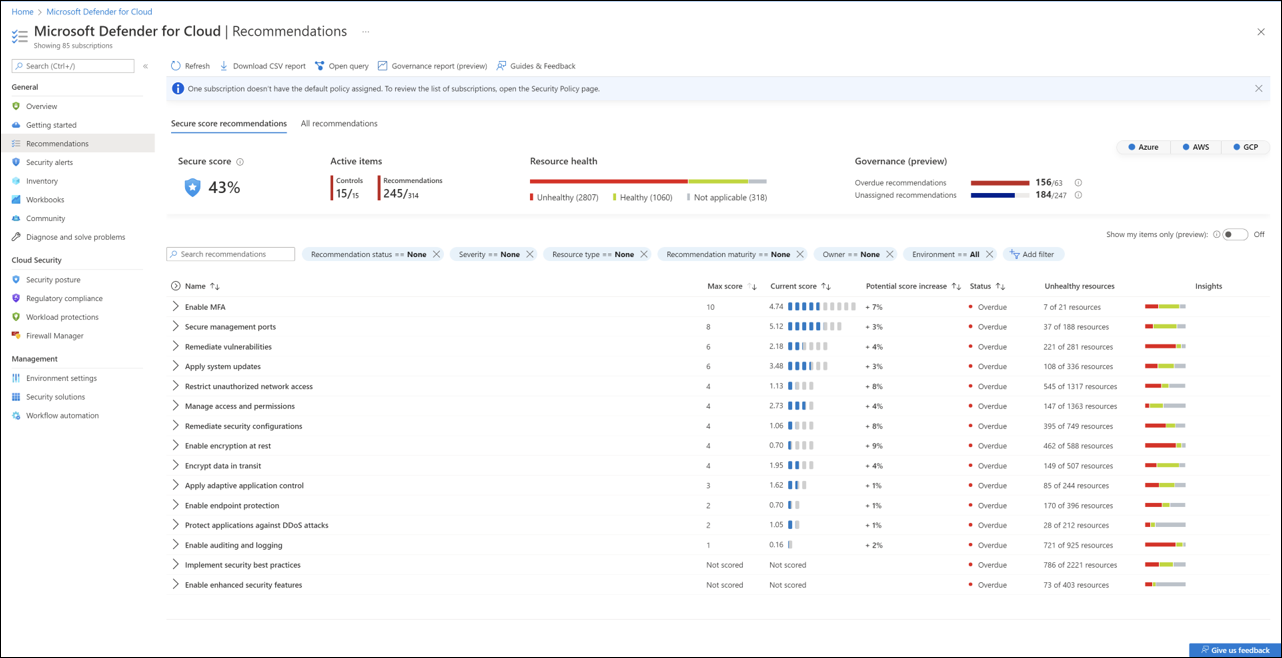
Task: Open Firewall Manager
Action: click(x=55, y=335)
